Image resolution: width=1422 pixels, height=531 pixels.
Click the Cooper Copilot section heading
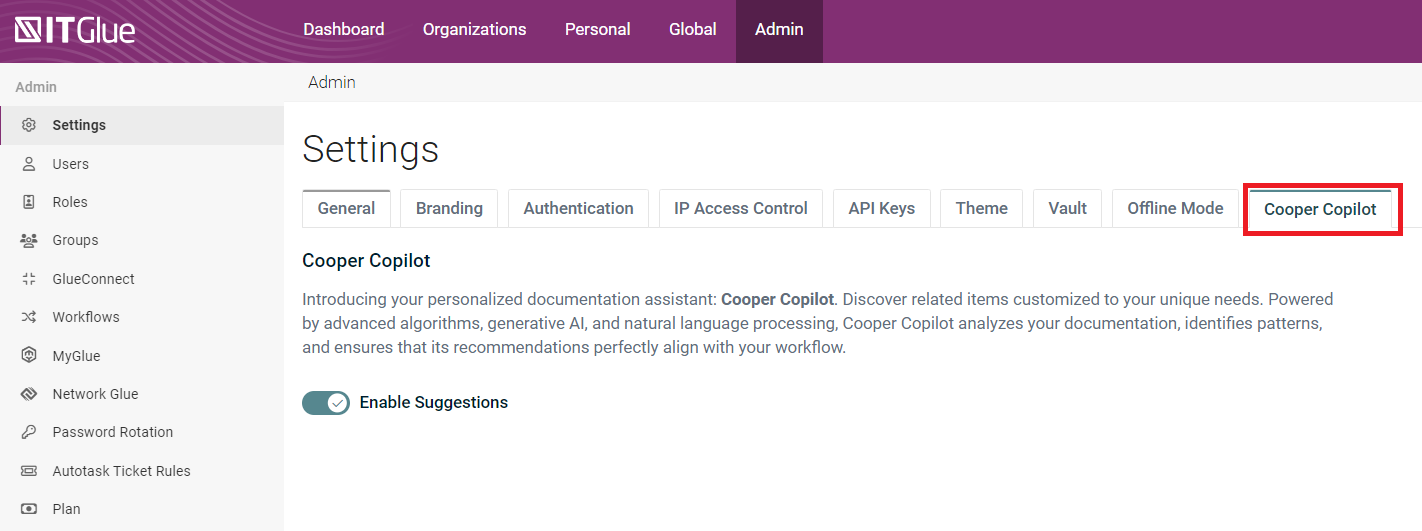click(x=366, y=261)
